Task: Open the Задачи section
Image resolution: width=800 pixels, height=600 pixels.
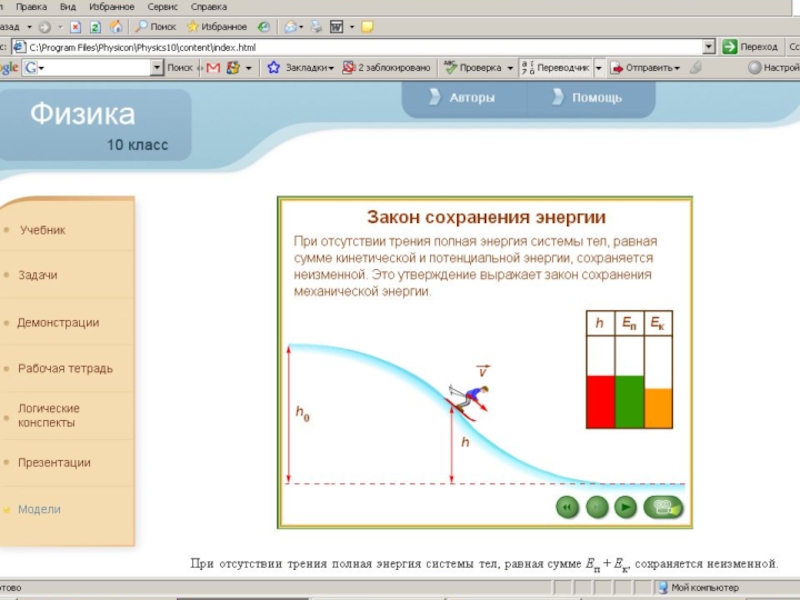Action: [x=38, y=275]
